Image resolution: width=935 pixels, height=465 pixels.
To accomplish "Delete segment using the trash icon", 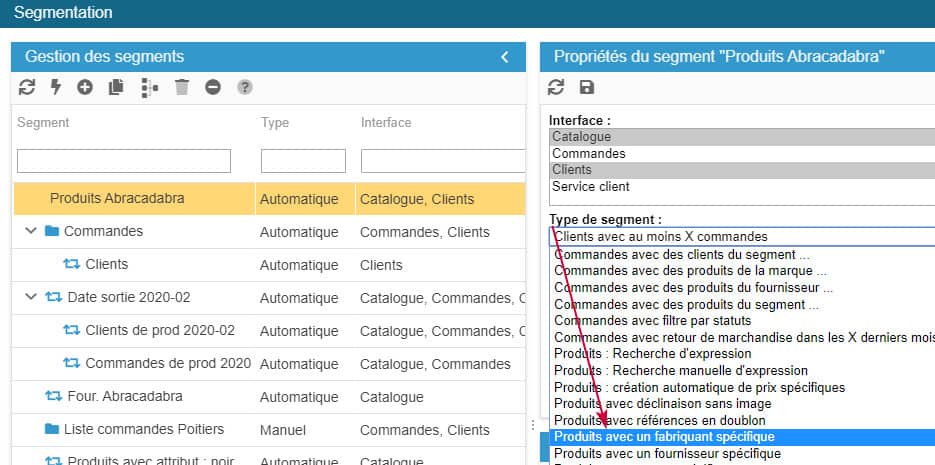I will 181,87.
